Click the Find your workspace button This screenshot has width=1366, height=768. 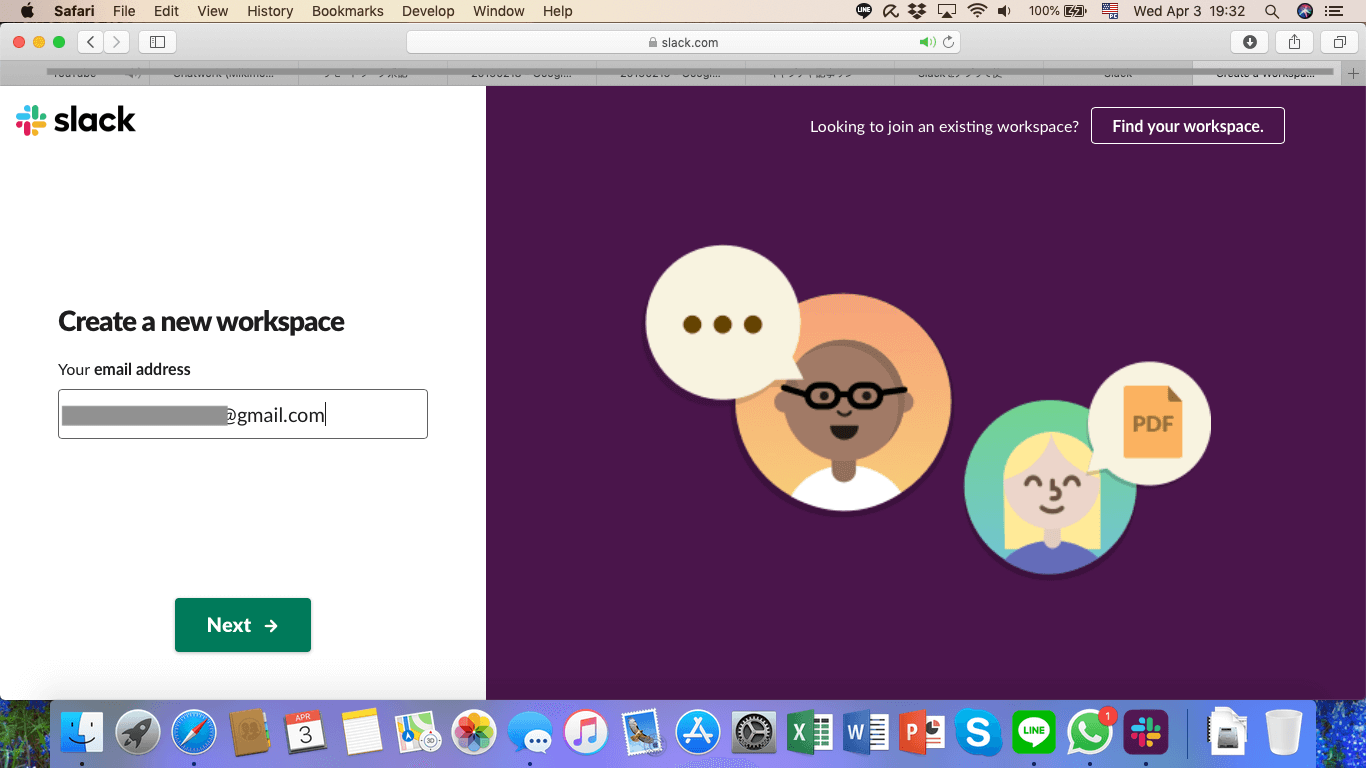[1187, 126]
